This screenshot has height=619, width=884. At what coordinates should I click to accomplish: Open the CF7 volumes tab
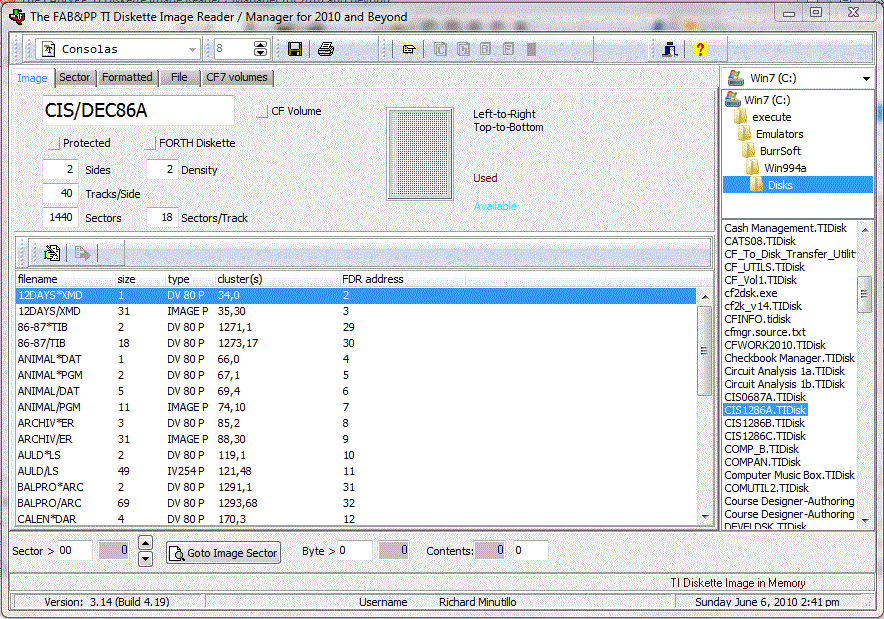coord(236,77)
